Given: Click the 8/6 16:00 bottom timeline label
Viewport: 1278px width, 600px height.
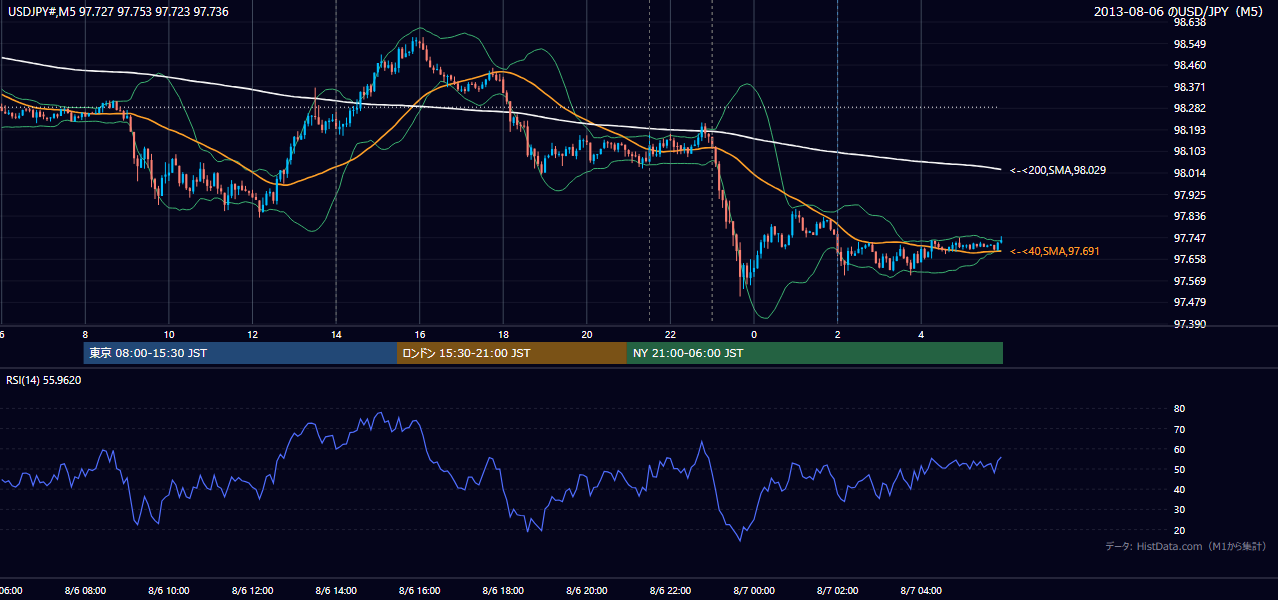Looking at the screenshot, I should (420, 591).
